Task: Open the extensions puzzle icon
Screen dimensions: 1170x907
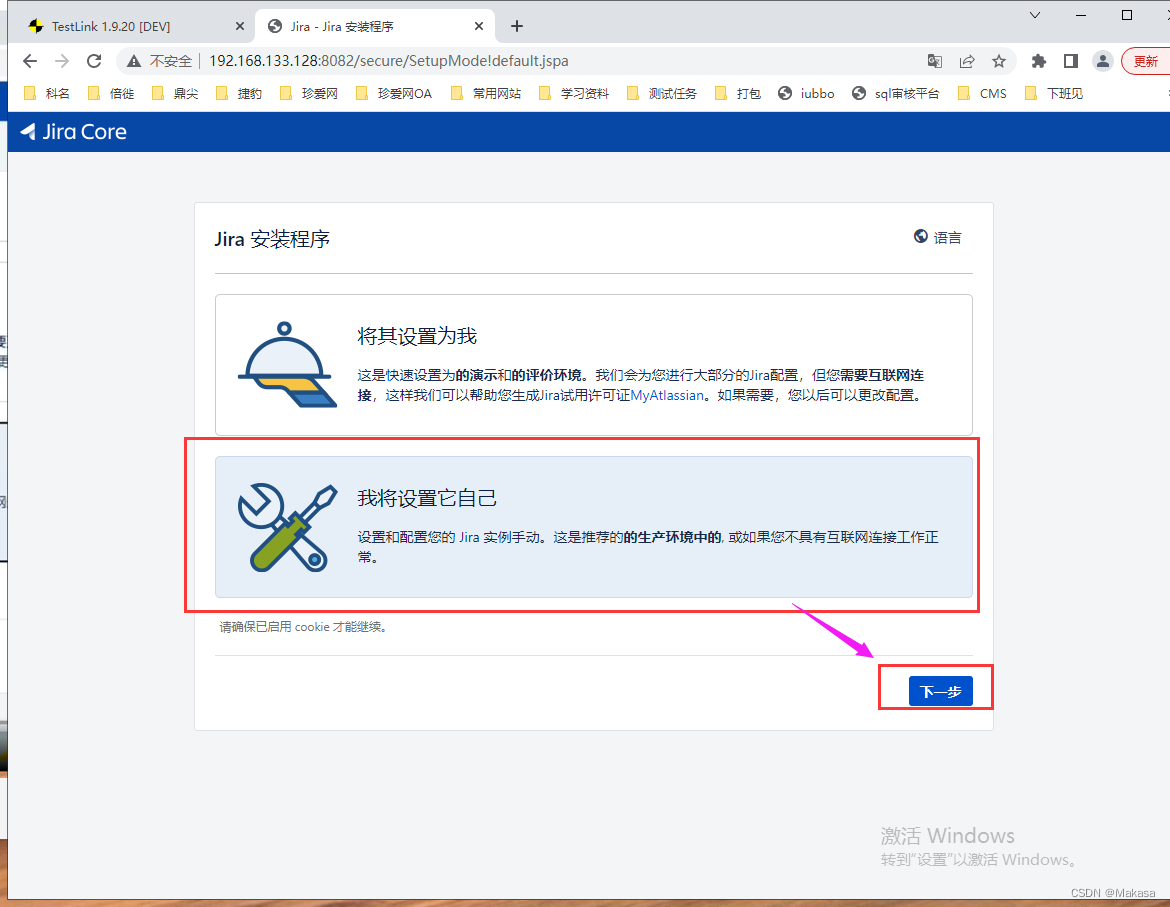Action: click(x=1039, y=61)
